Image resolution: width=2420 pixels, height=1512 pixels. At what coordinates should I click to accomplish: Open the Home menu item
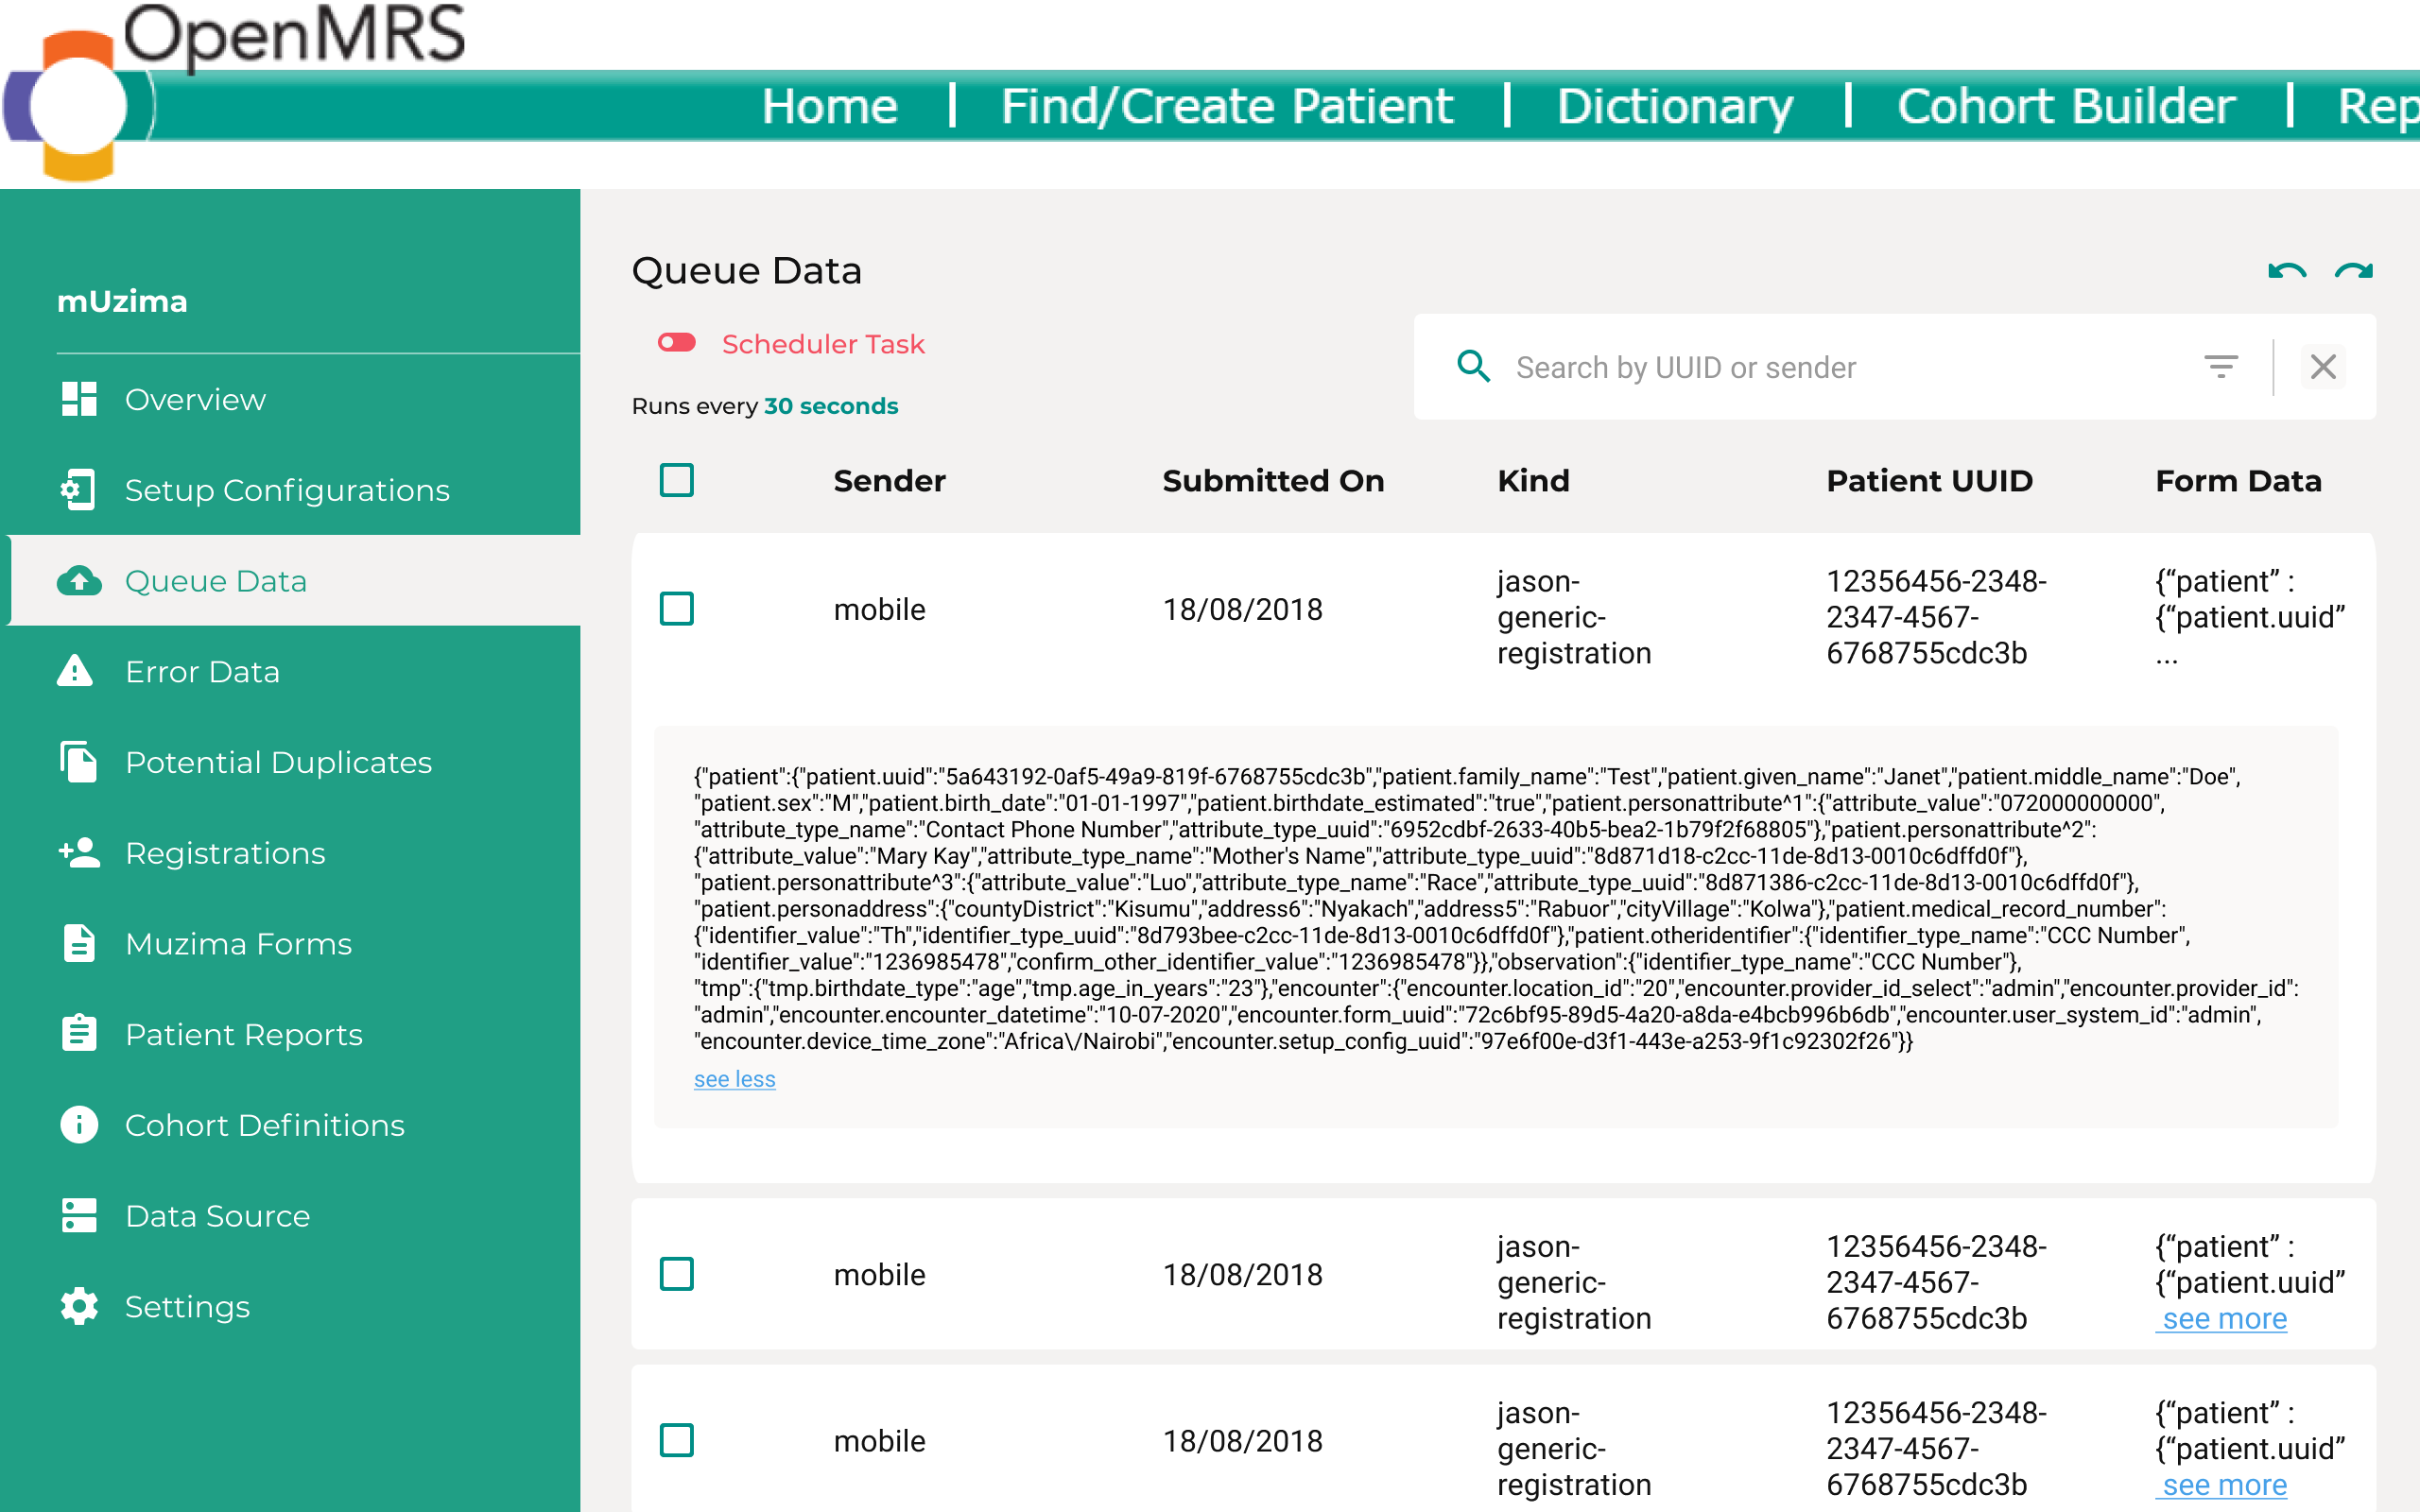[x=829, y=106]
